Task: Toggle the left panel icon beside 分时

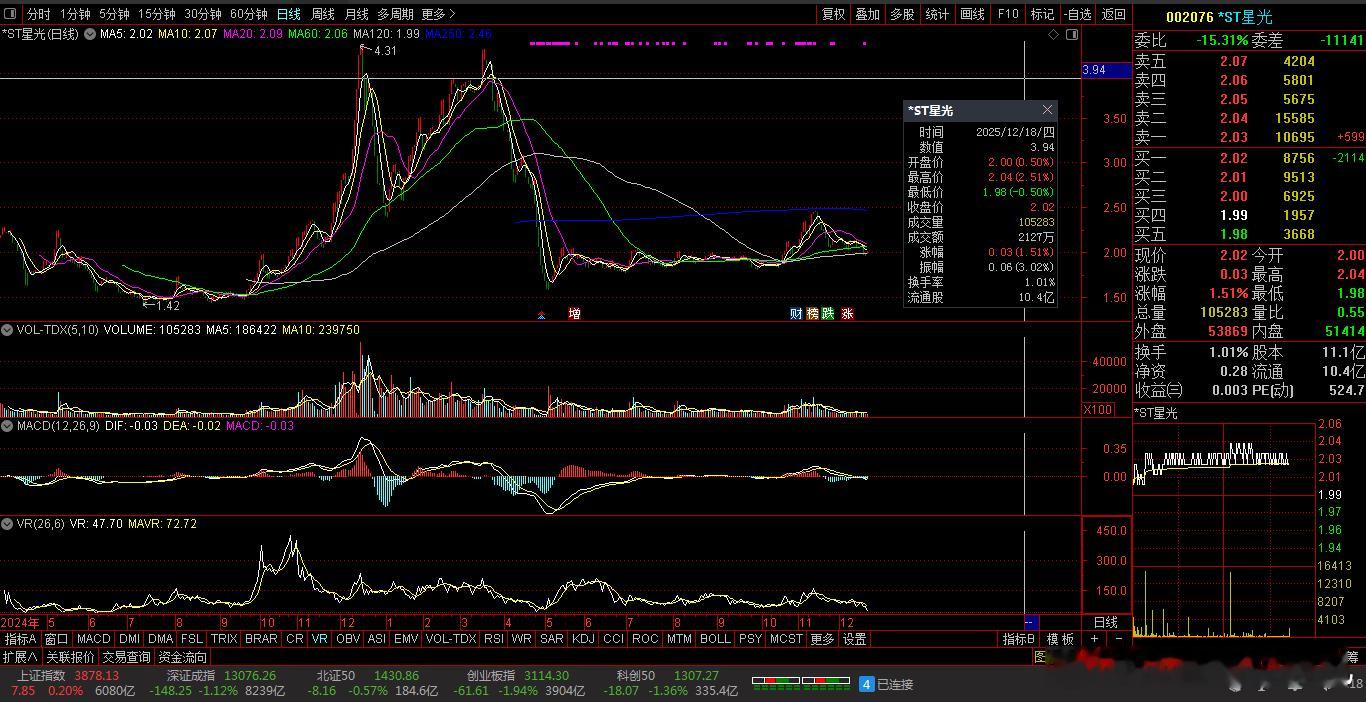Action: 10,14
